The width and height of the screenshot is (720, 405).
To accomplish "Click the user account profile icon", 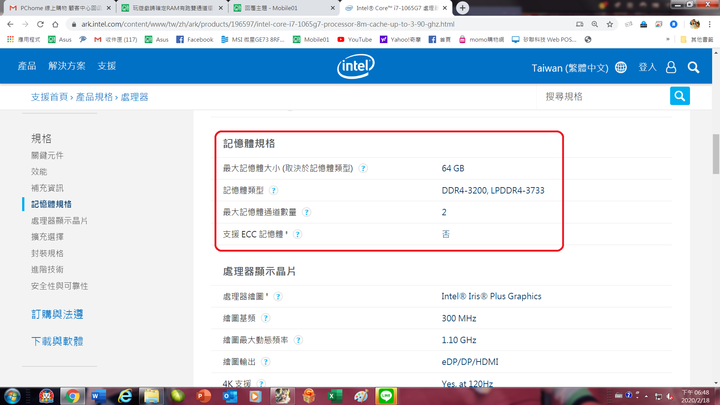I will click(671, 68).
